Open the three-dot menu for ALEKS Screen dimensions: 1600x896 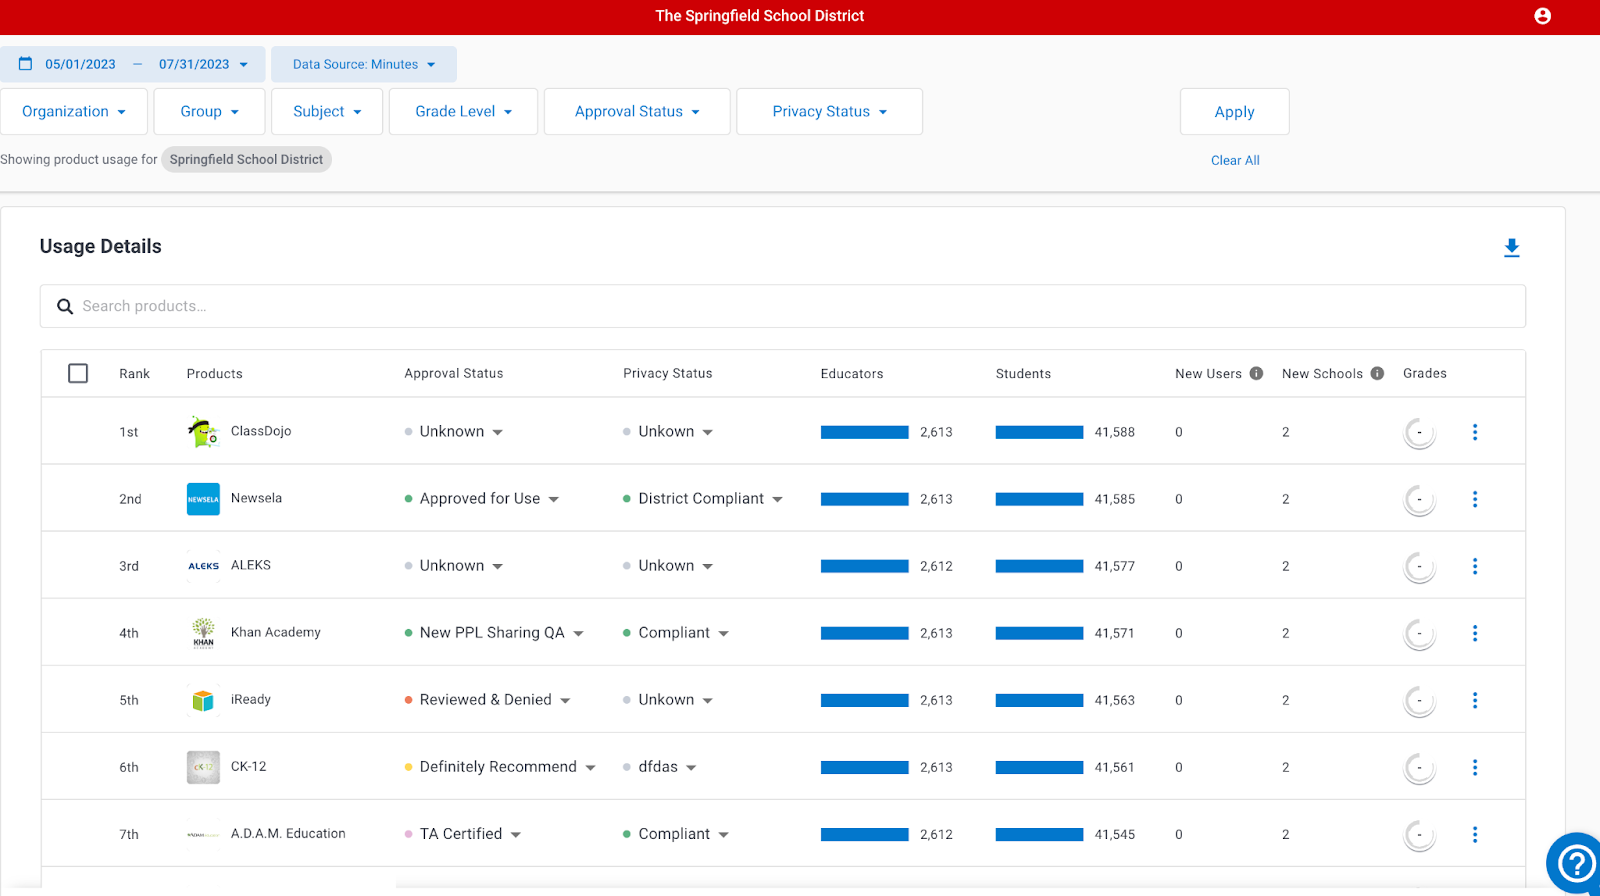click(1474, 566)
